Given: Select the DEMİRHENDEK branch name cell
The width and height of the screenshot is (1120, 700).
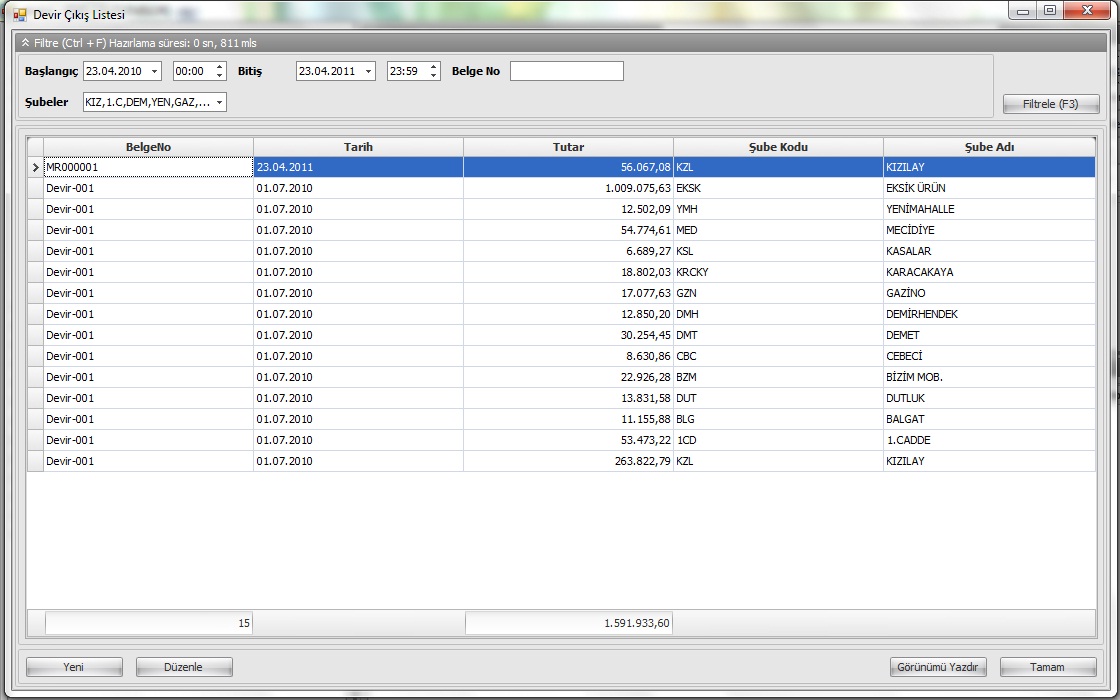Looking at the screenshot, I should point(989,314).
